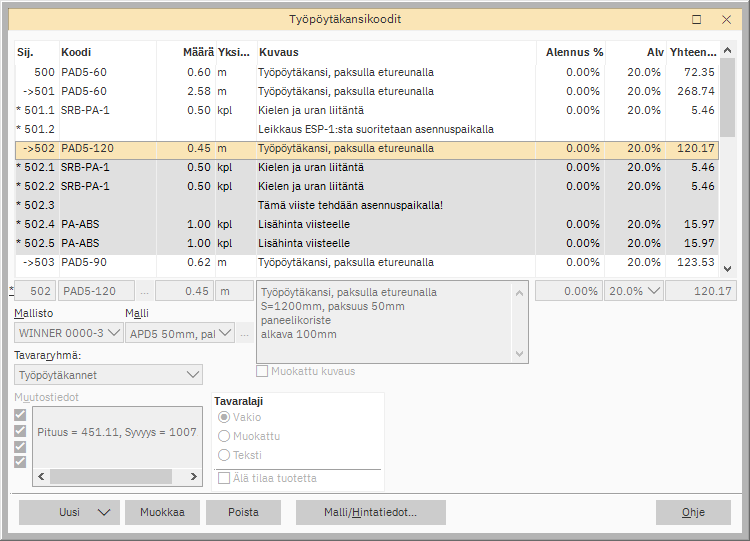Viewport: 750px width, 541px height.
Task: Select row 503 PAD5-90 in the list
Action: (x=300, y=263)
